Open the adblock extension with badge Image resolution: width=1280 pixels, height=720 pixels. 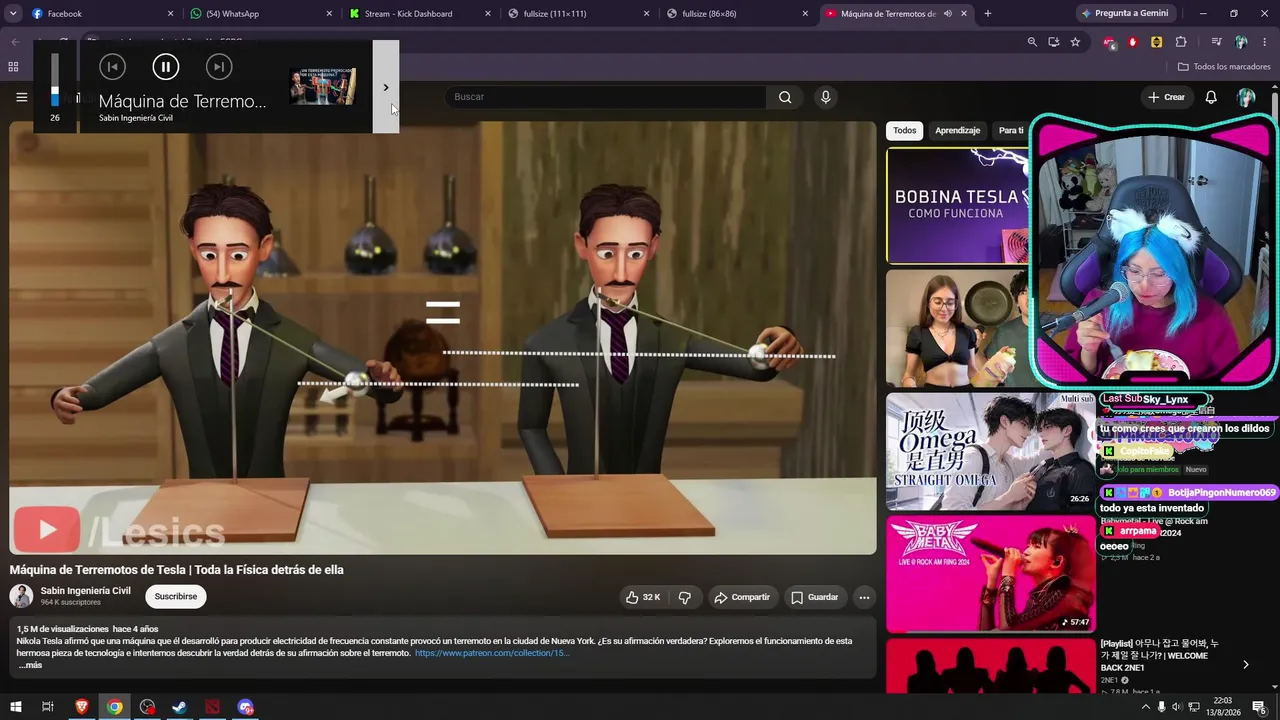(x=1109, y=42)
